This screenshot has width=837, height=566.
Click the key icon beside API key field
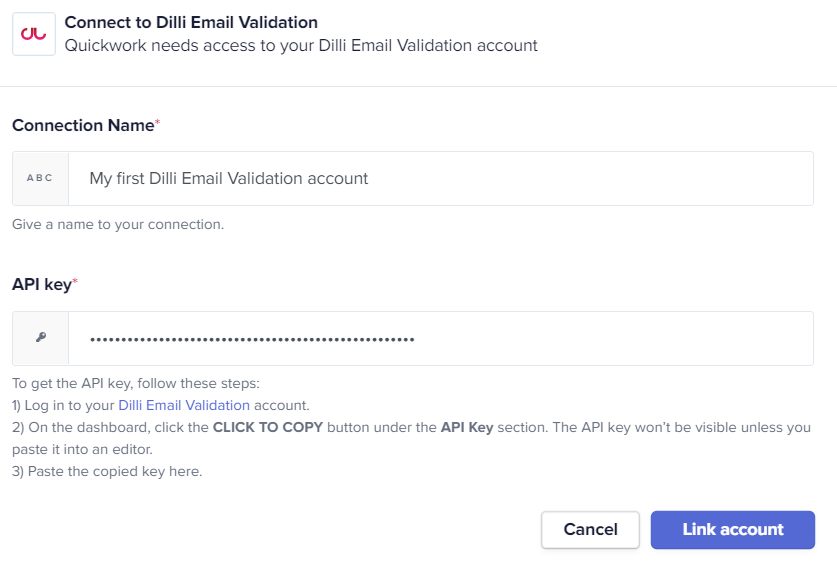click(x=41, y=337)
